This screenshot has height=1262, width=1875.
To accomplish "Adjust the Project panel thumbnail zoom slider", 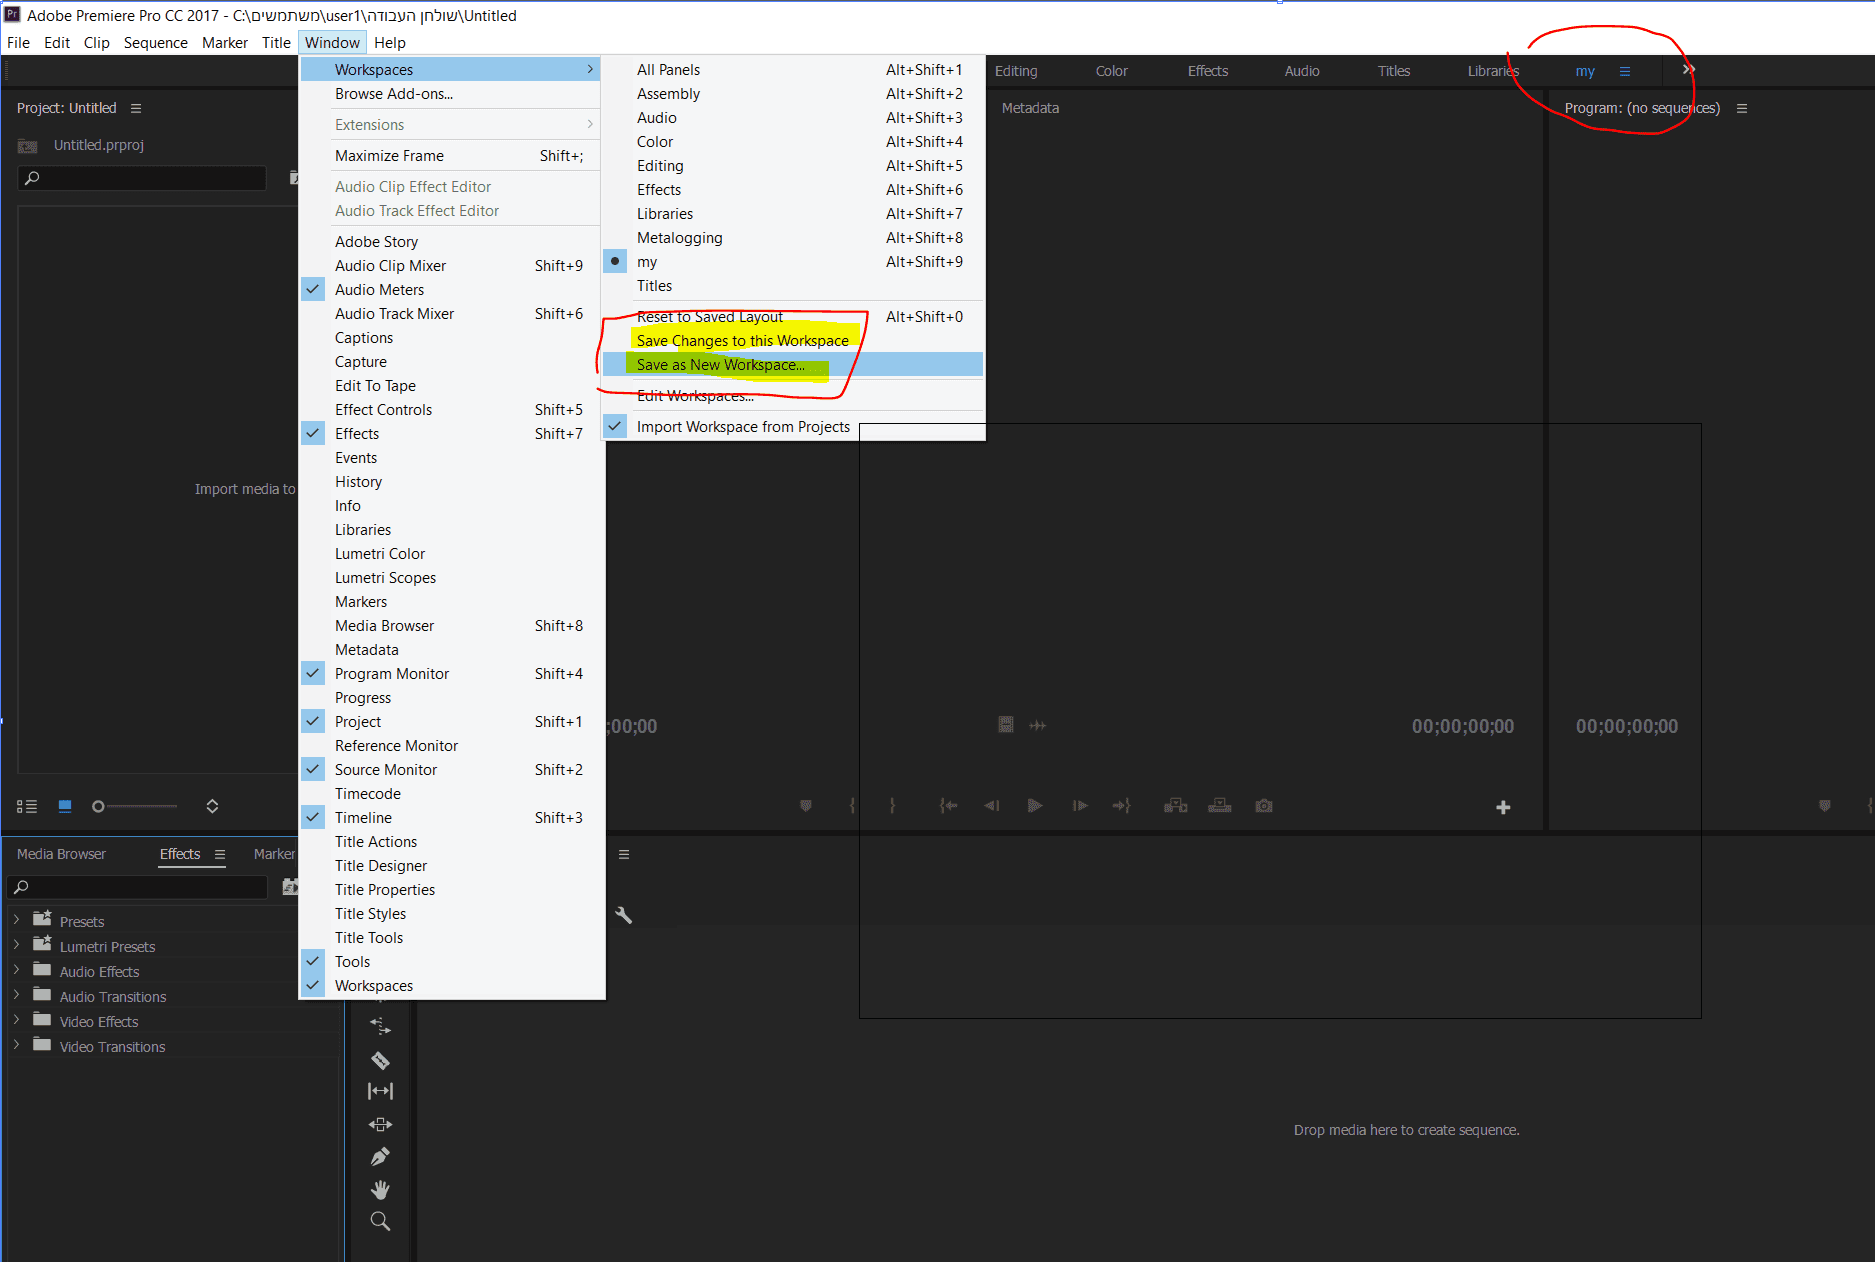I will point(135,806).
